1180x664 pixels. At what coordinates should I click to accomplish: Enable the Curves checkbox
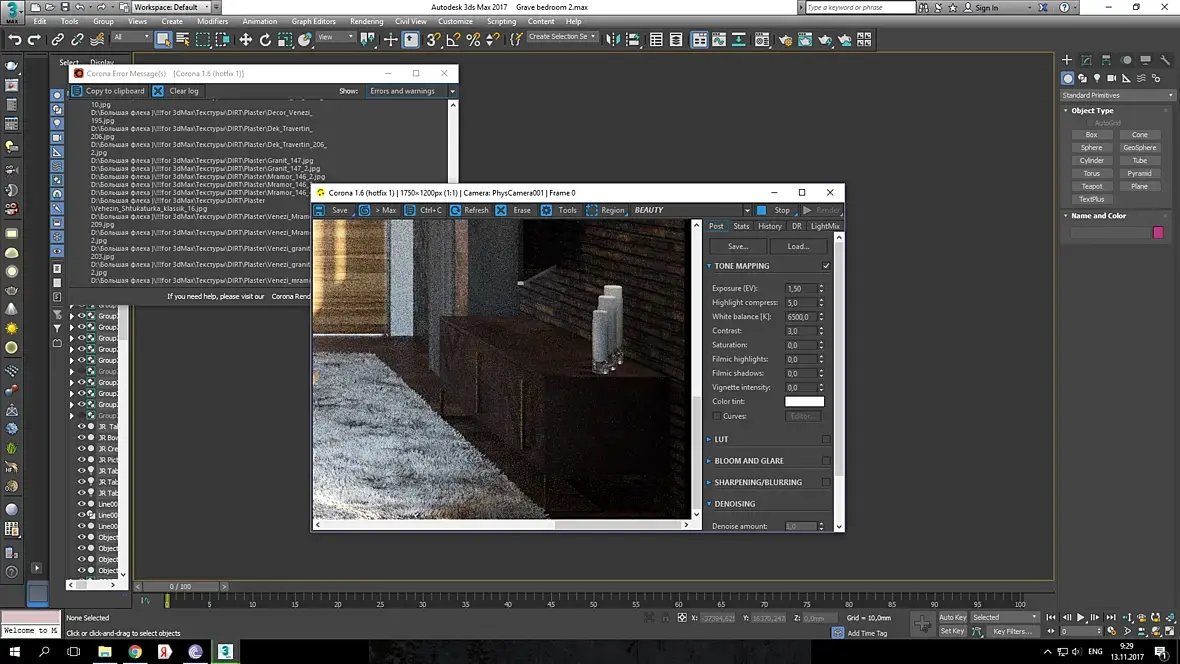tap(717, 416)
